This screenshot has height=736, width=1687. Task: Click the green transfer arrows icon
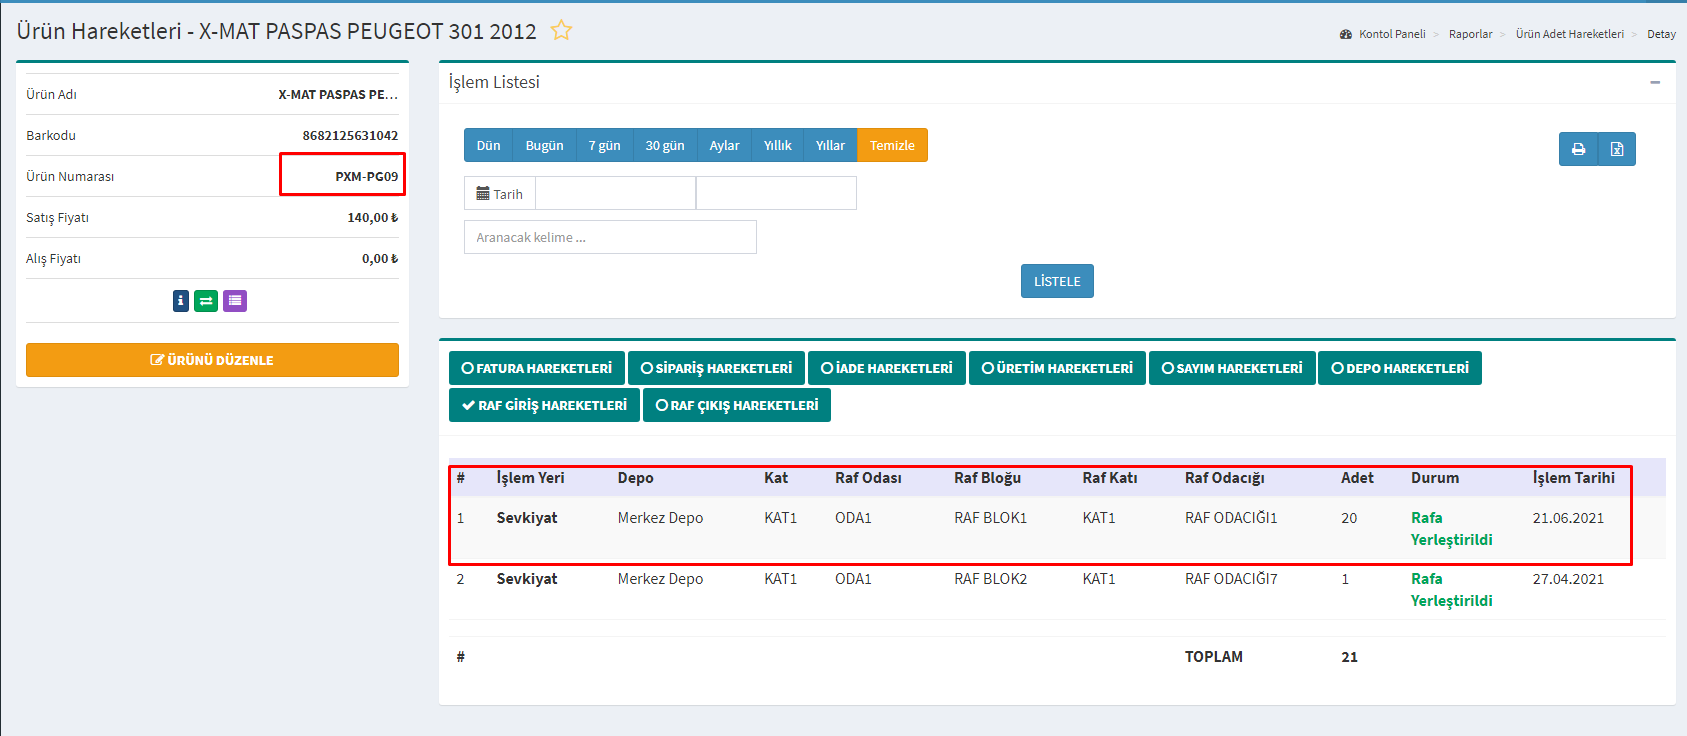[206, 301]
